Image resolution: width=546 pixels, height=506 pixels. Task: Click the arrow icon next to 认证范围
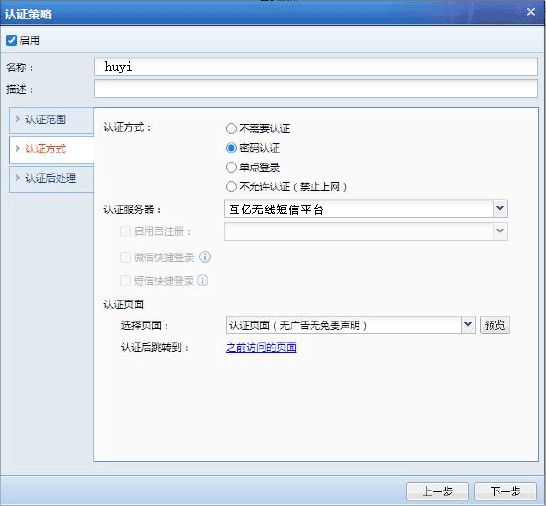(18, 119)
